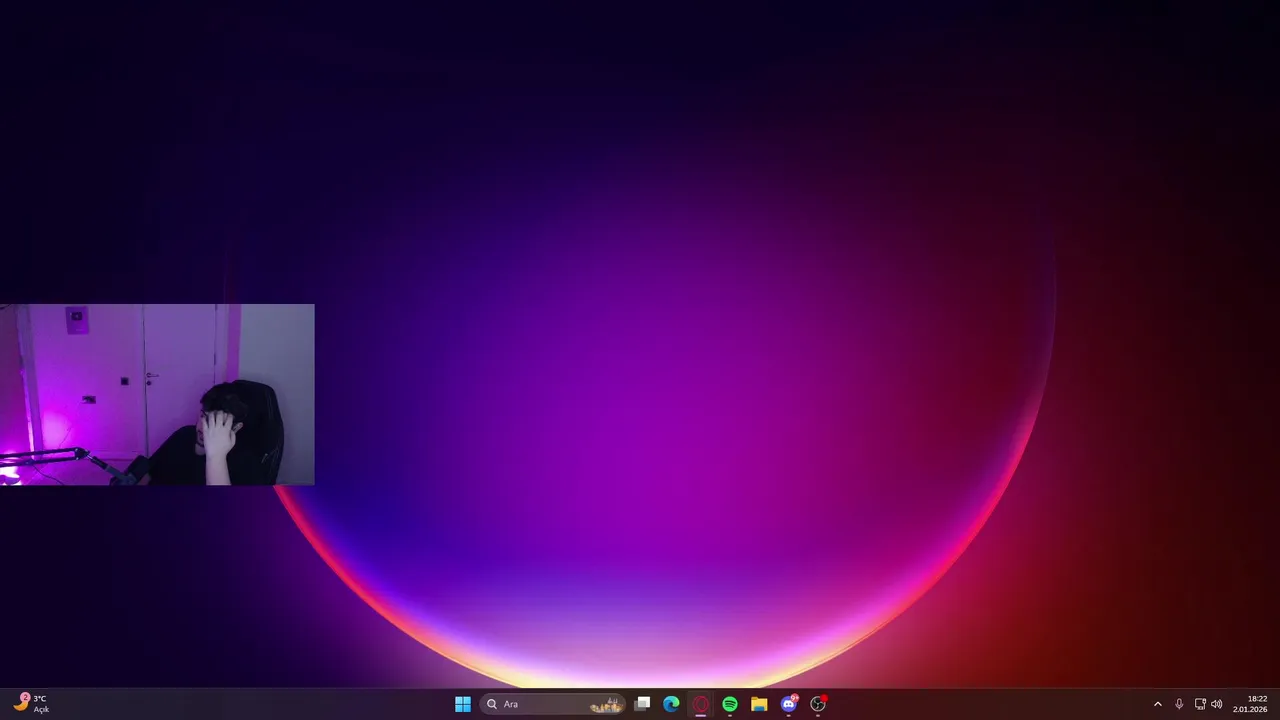Open Discord from the taskbar
This screenshot has width=1280, height=720.
(x=789, y=704)
